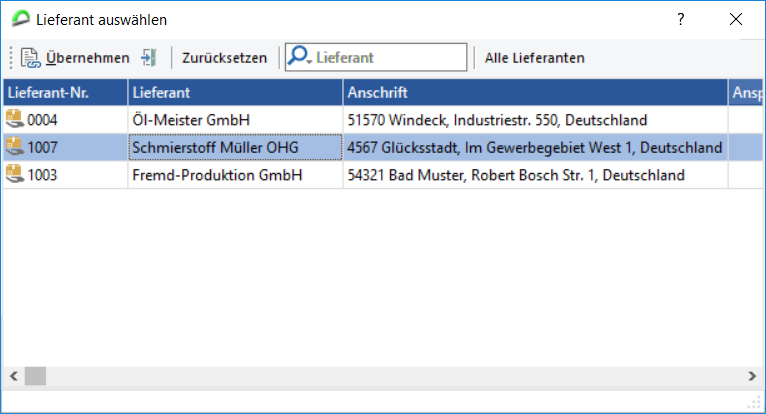
Task: Click address 4567 Glücksstadt, Im Gewerbegebiet West
Action: coord(534,147)
